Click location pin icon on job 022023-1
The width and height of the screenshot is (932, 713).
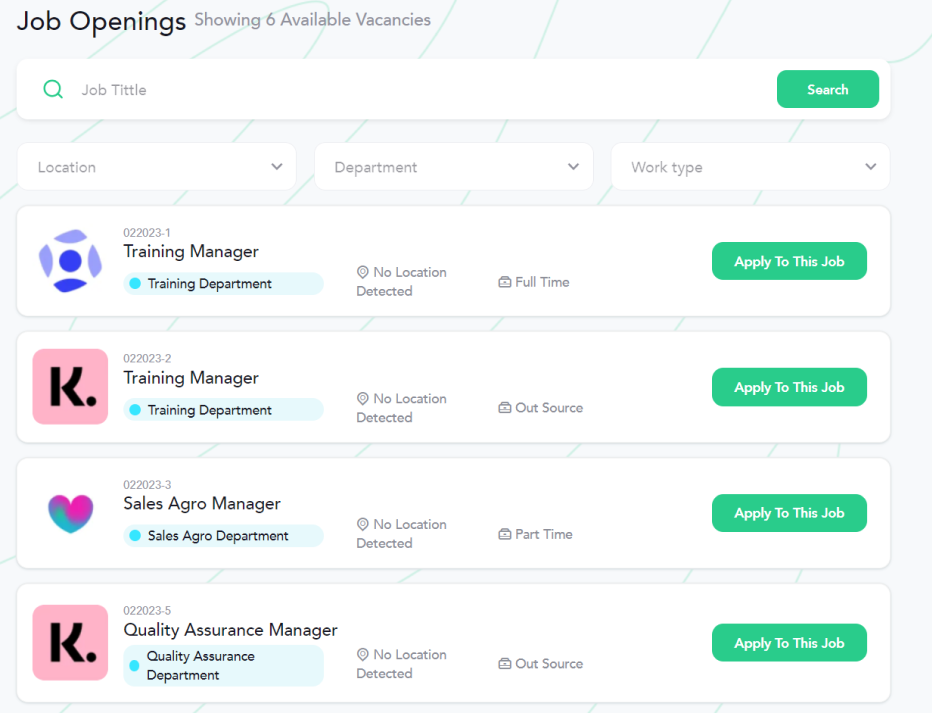363,272
